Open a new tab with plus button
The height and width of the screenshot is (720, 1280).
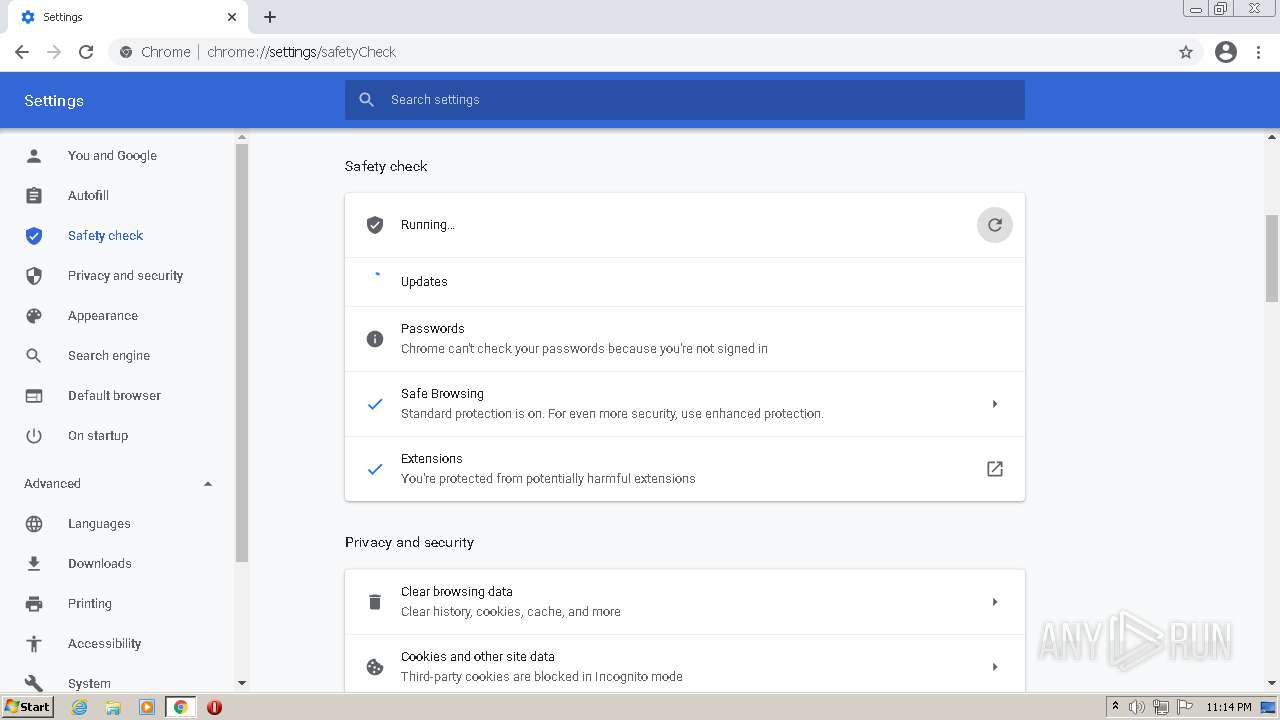[270, 17]
